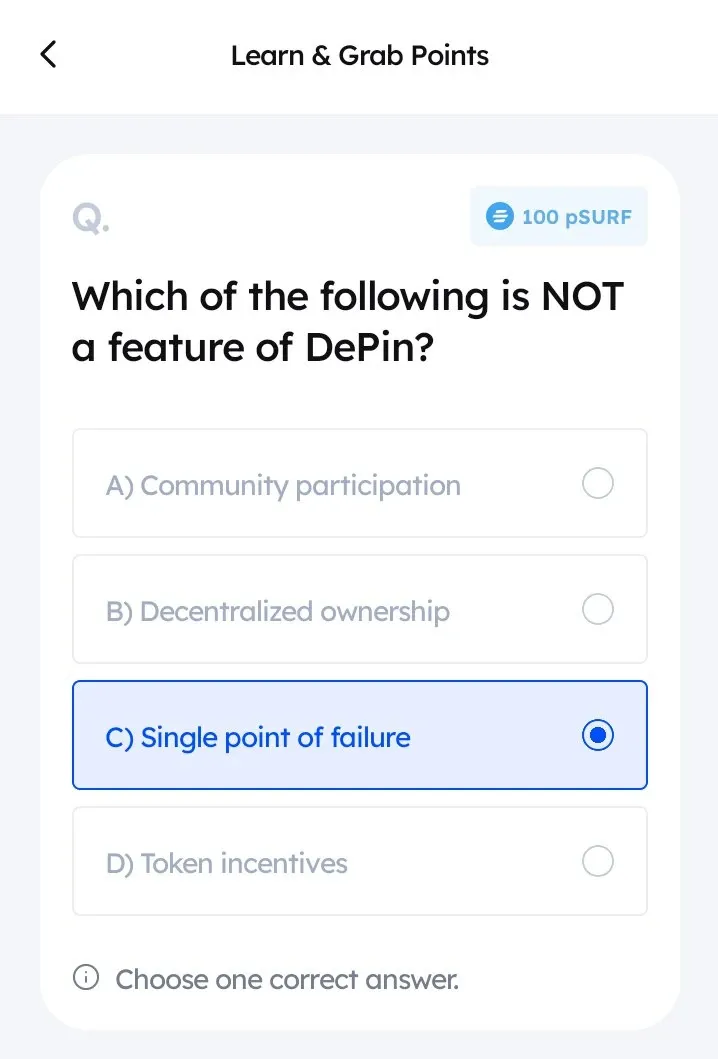Tap the "Token incentives" answer text
The image size is (718, 1059).
[x=244, y=863]
